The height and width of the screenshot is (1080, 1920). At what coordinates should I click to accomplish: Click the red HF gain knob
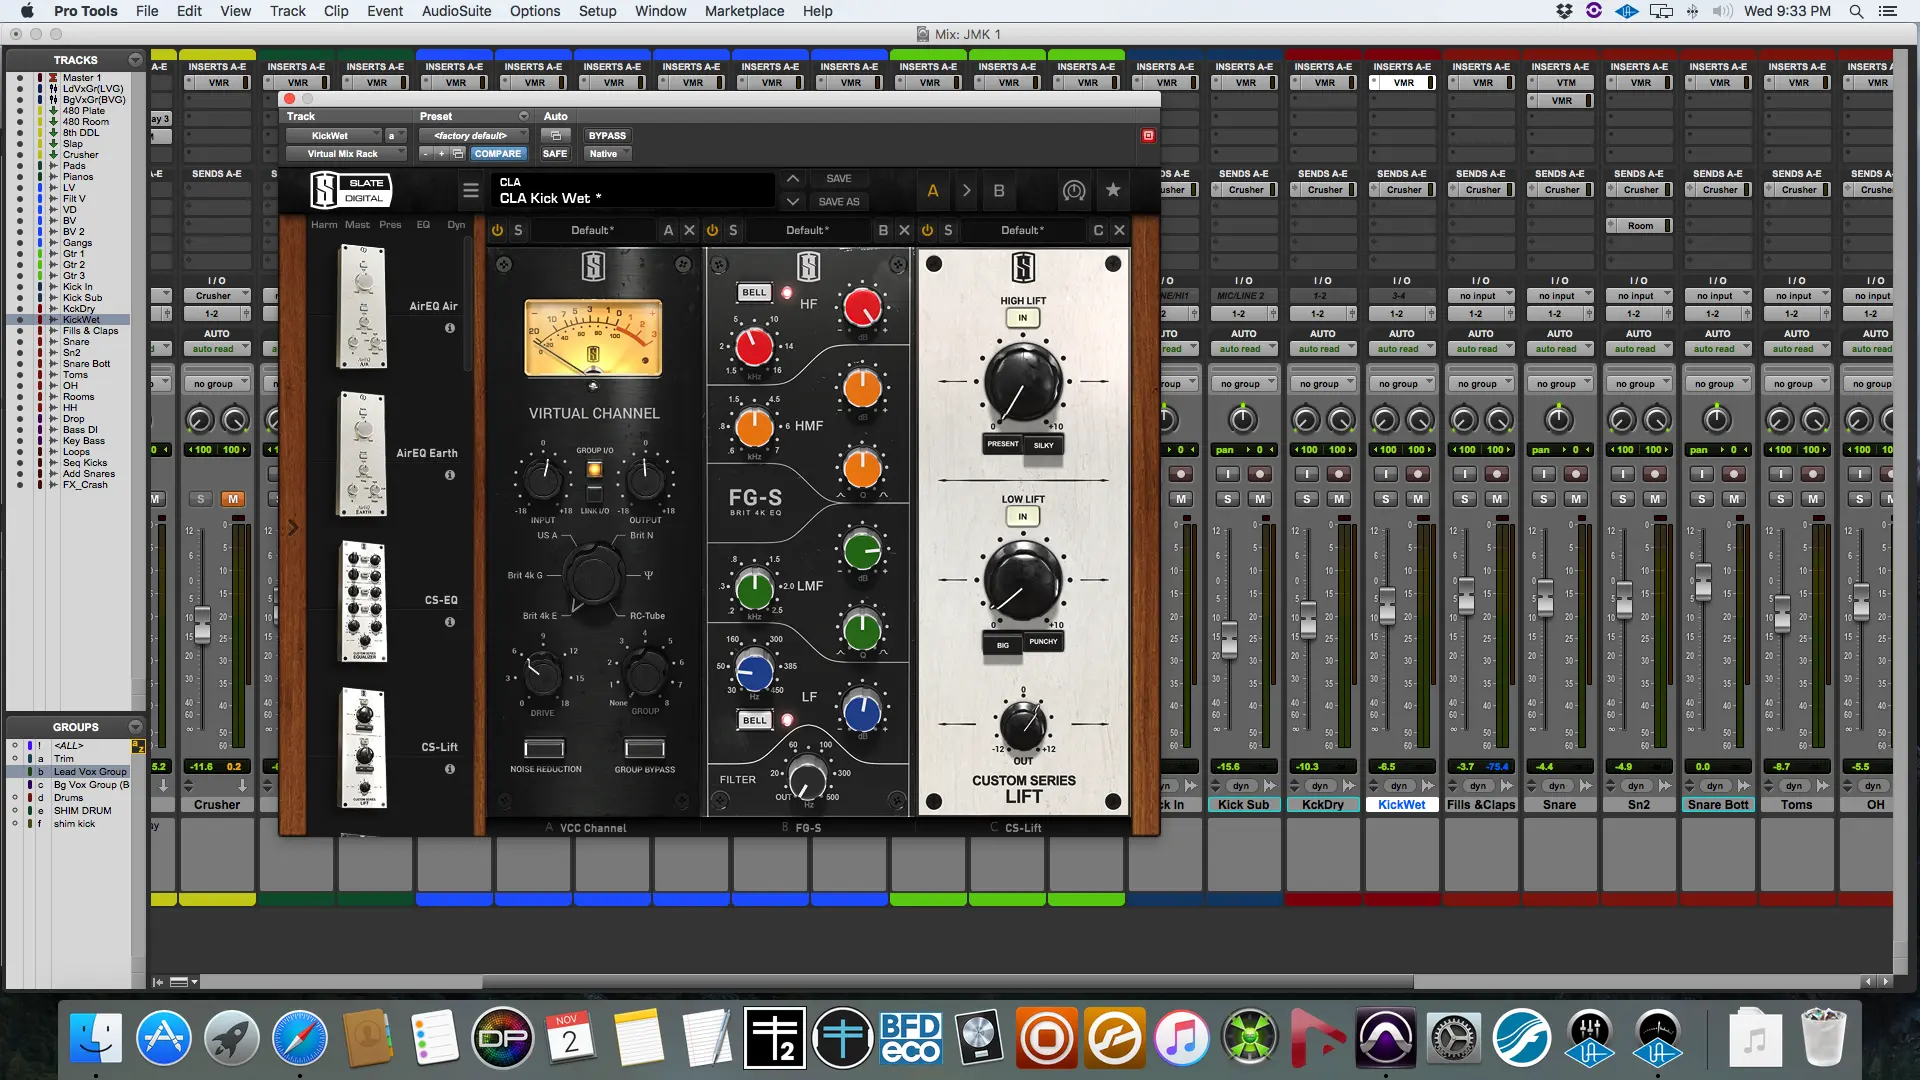click(x=862, y=308)
